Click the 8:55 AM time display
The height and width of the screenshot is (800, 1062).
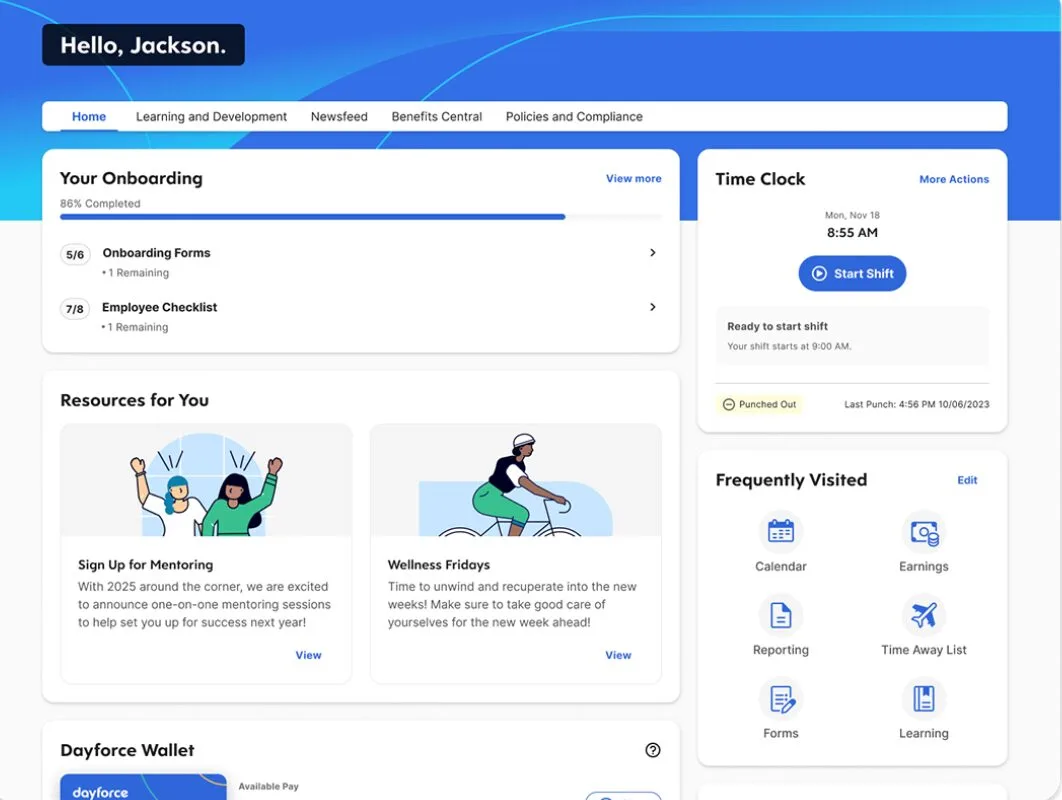(852, 232)
